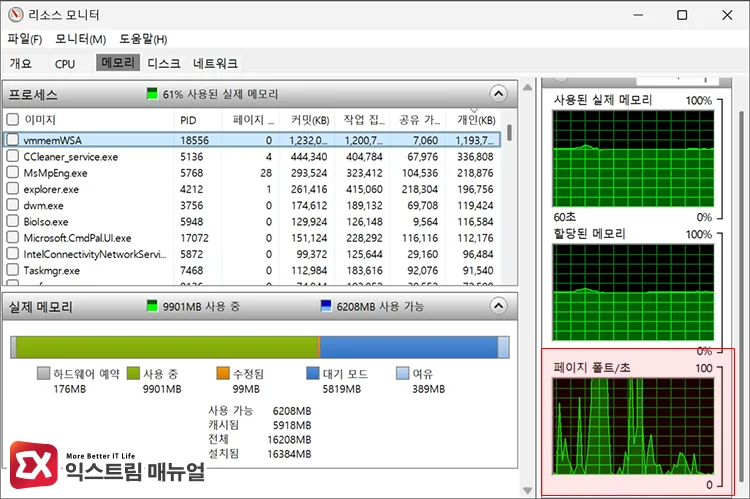The height and width of the screenshot is (499, 750).
Task: Click commit value 174,612 for dwm.exe
Action: (309, 205)
